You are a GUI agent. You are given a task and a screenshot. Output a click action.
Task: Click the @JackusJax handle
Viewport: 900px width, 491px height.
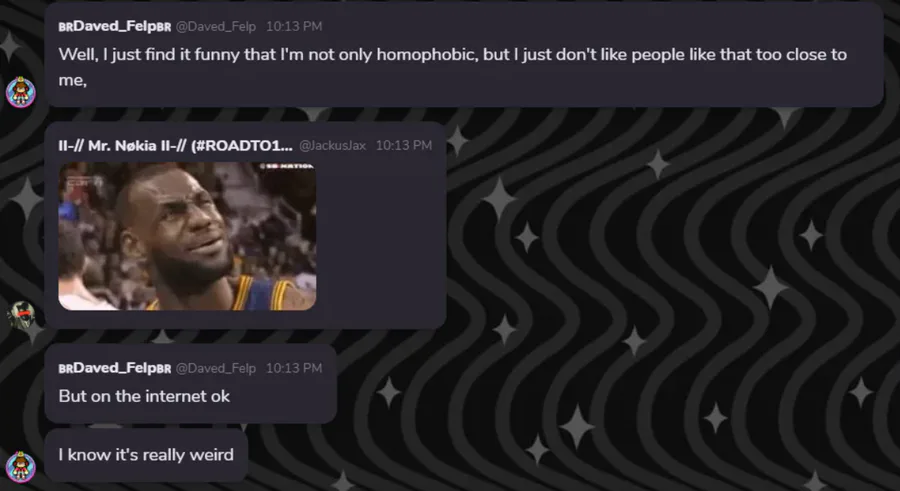tap(332, 145)
